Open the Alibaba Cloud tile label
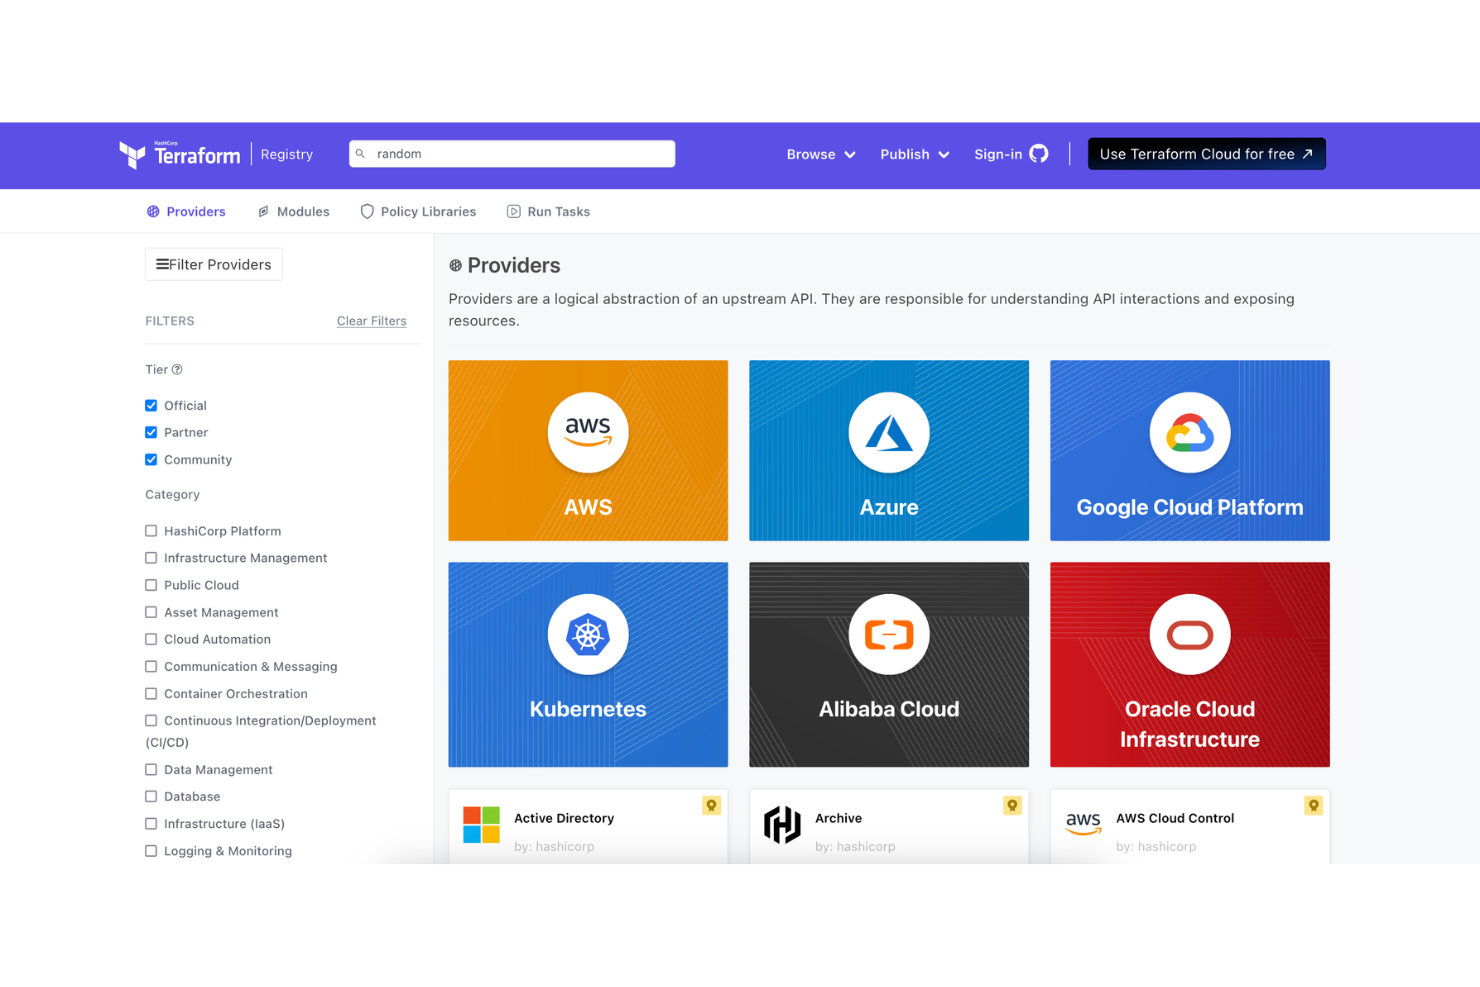The width and height of the screenshot is (1480, 987). [889, 710]
